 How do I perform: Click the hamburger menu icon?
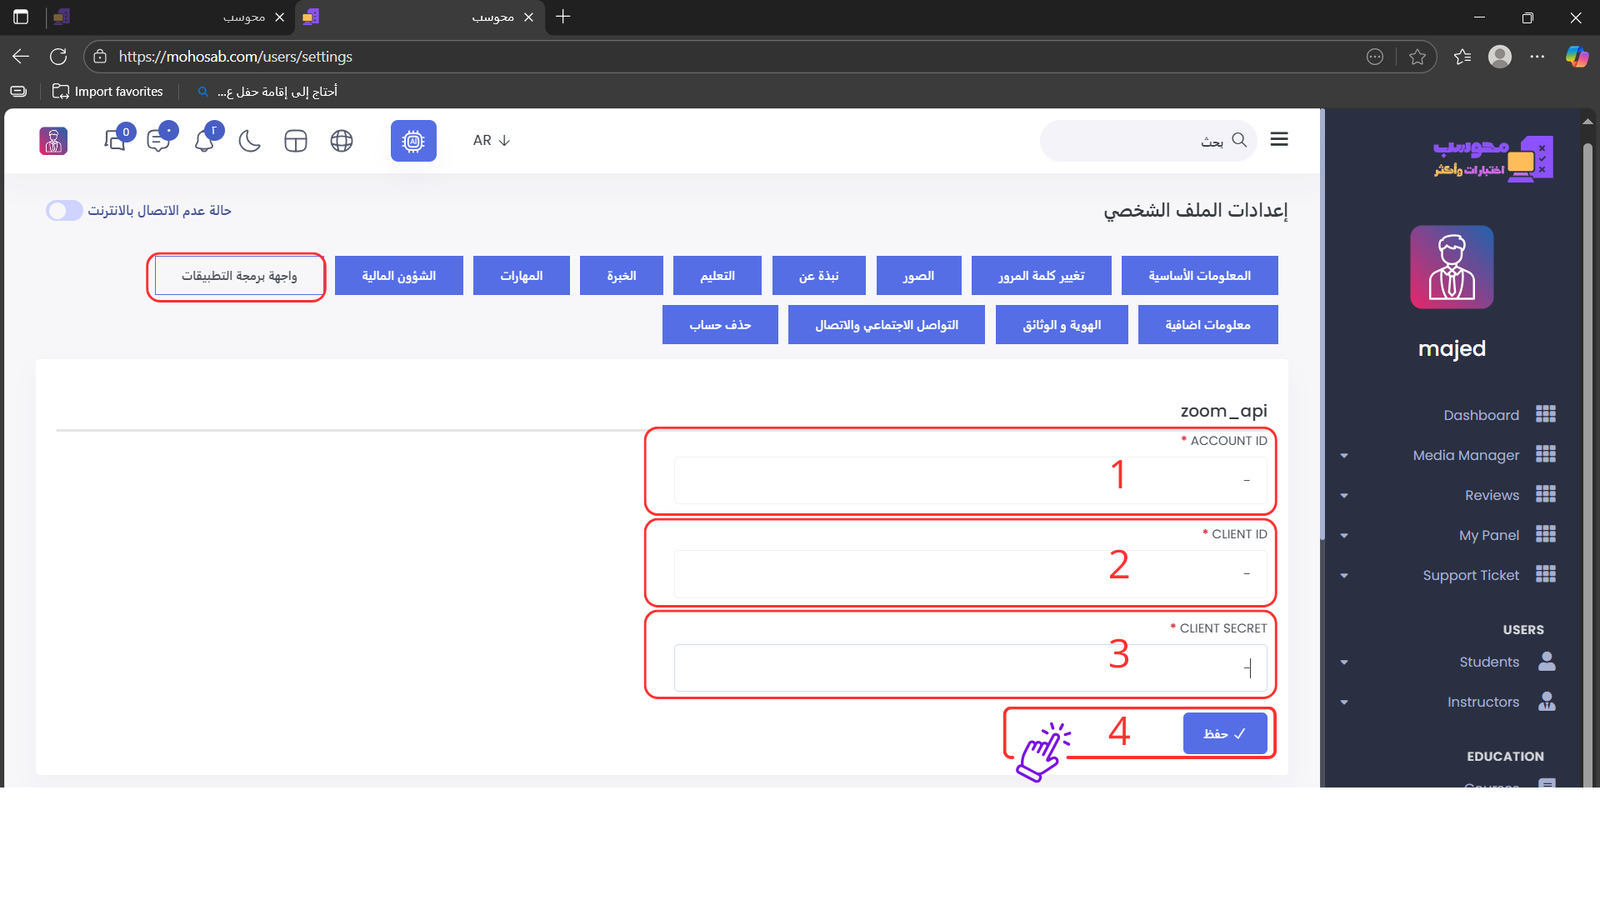tap(1279, 140)
